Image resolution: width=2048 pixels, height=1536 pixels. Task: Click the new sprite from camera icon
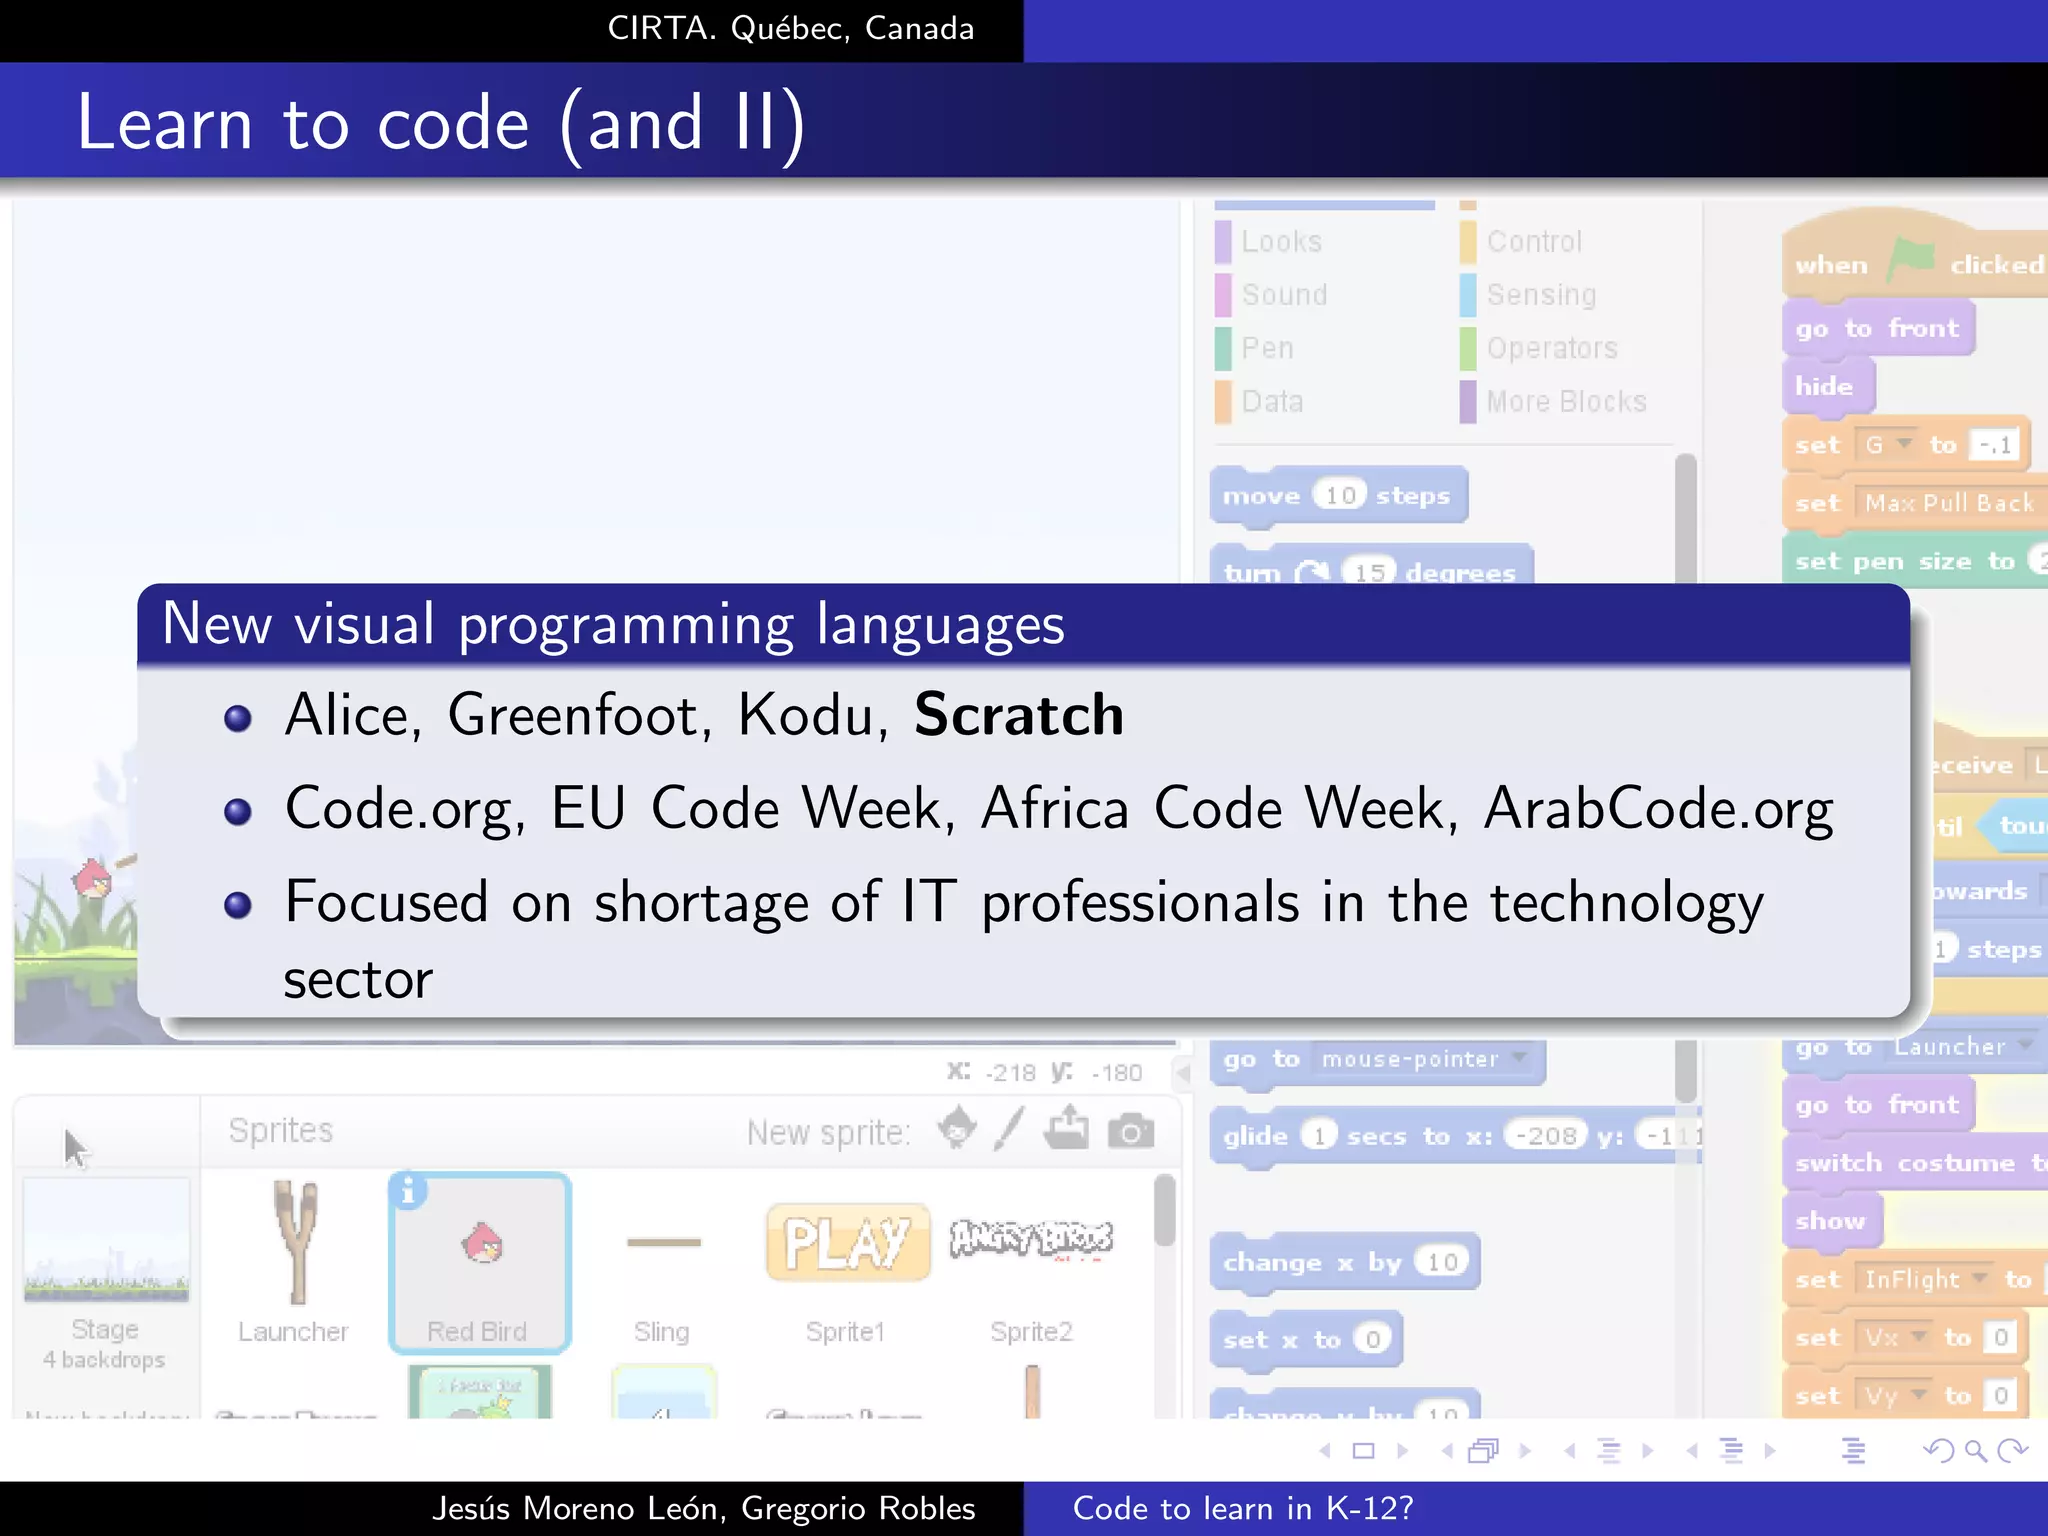[x=1131, y=1131]
